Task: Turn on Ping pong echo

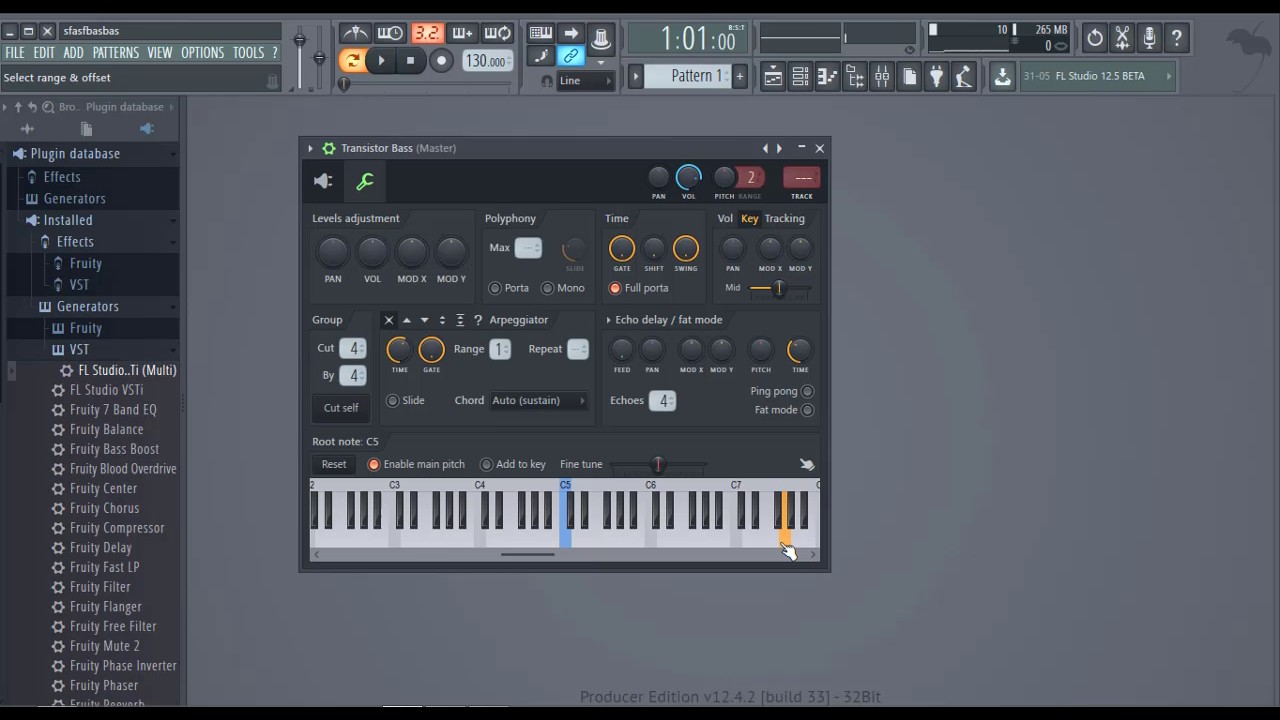Action: tap(807, 391)
